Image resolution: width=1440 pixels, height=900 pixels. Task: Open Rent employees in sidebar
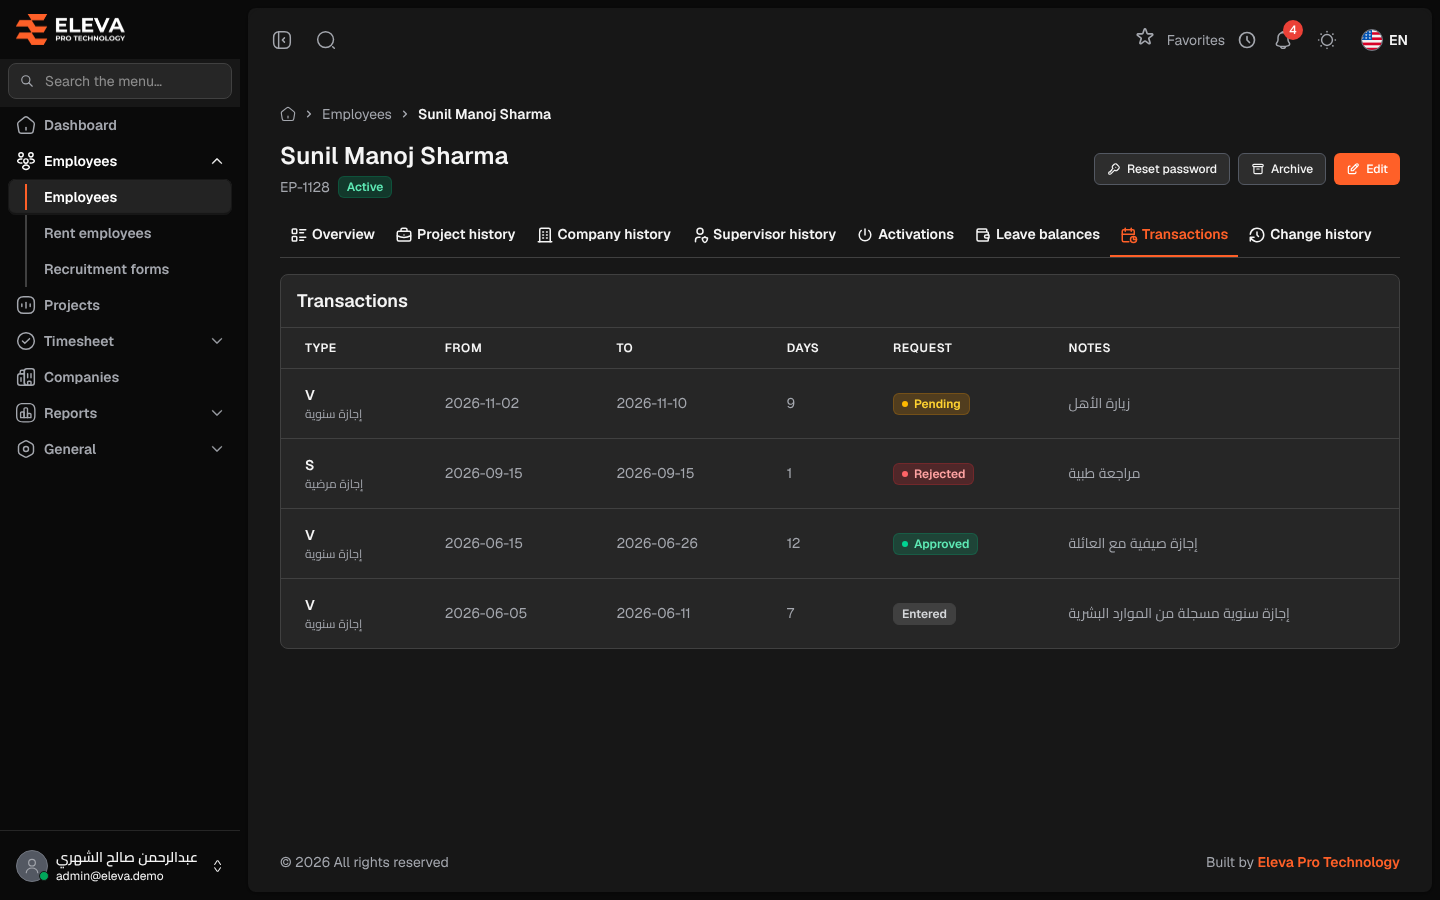pyautogui.click(x=98, y=233)
